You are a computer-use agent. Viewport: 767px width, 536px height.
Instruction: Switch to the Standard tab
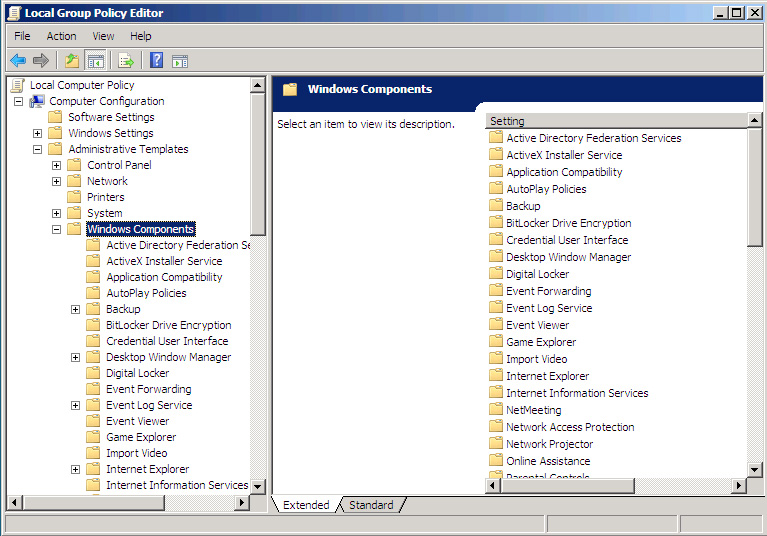point(371,505)
